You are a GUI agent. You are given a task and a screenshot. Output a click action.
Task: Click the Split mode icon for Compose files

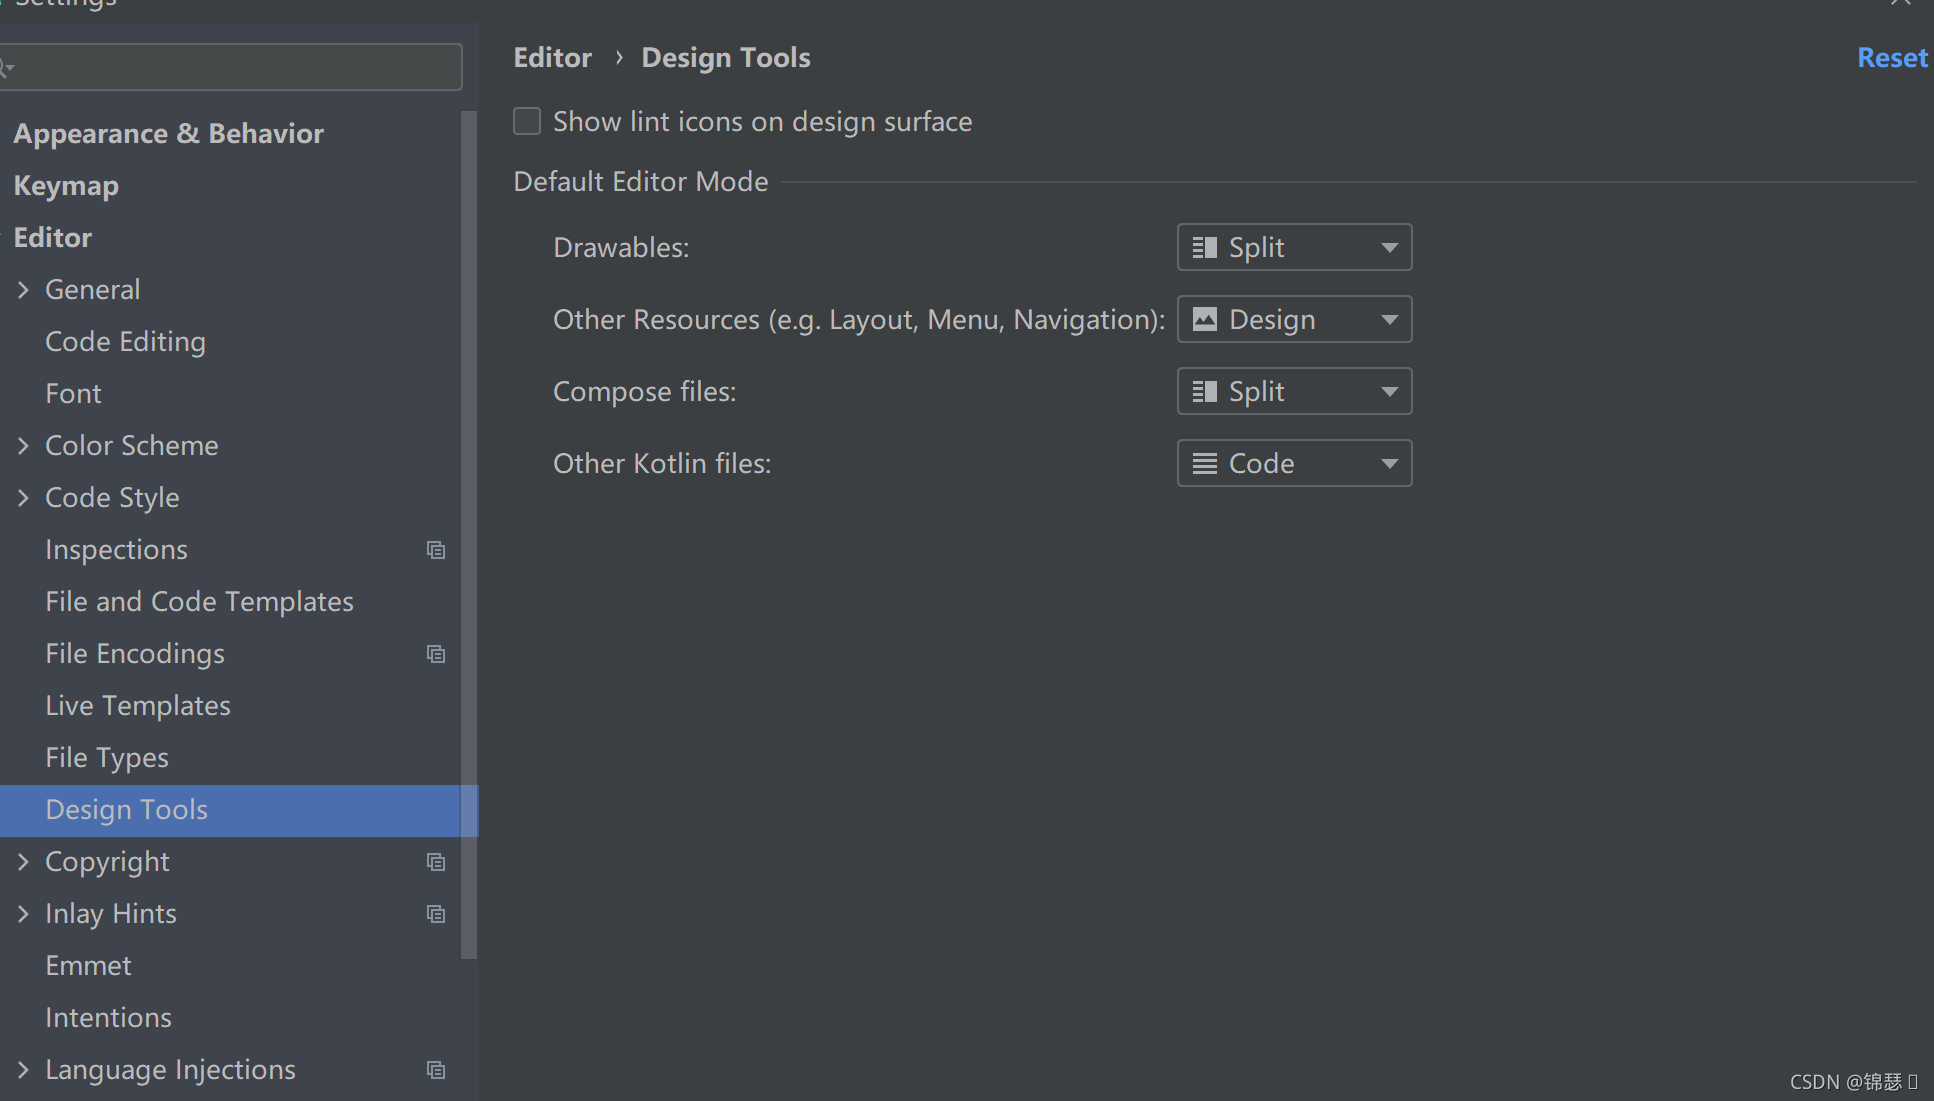coord(1203,390)
